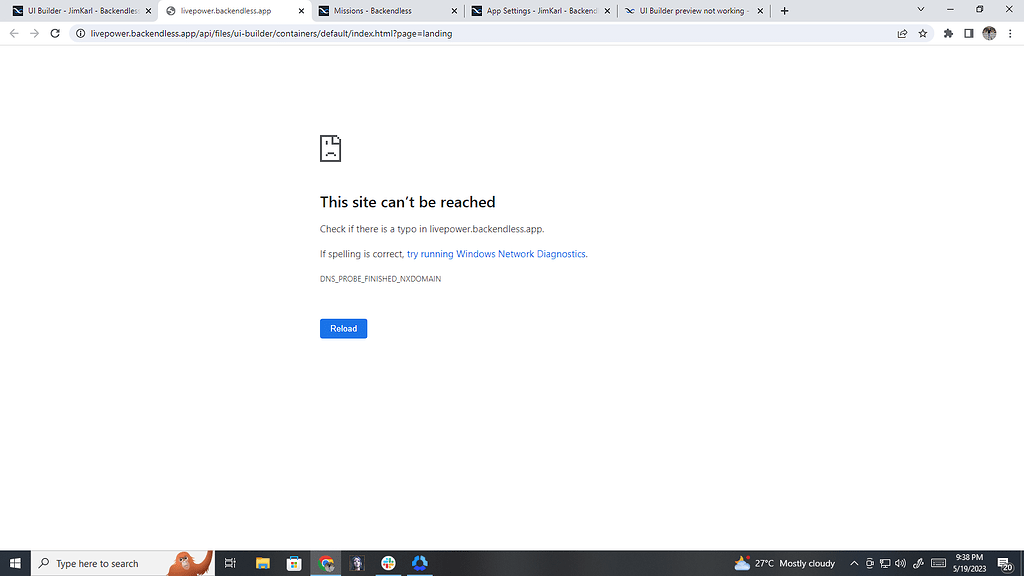1024x576 pixels.
Task: Open the weather widget showing Mostly cloudy
Action: pos(785,563)
